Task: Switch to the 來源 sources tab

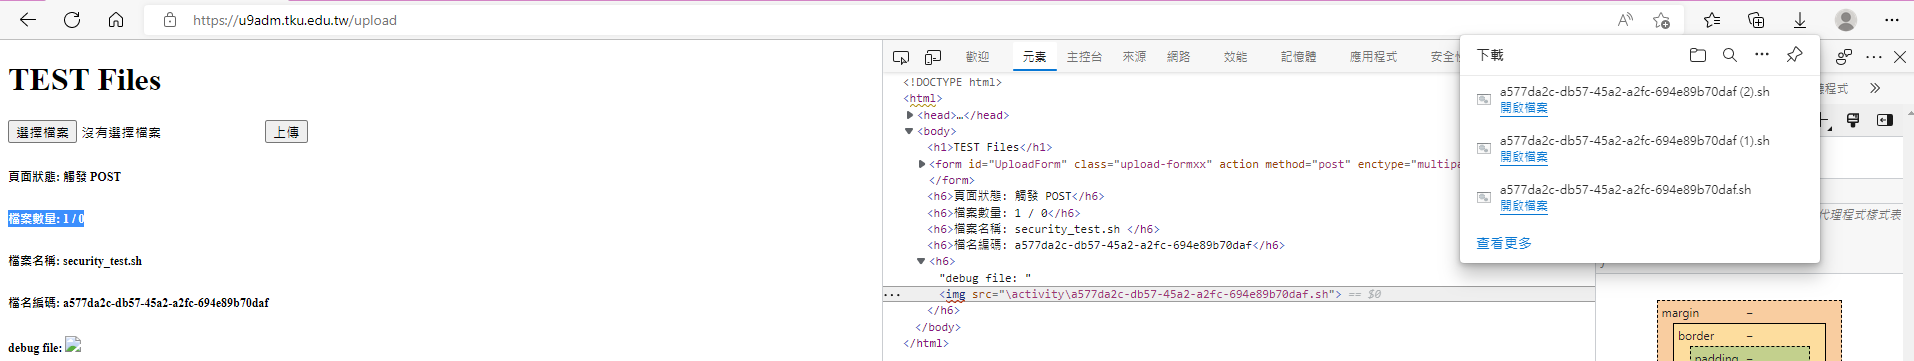Action: 1134,57
